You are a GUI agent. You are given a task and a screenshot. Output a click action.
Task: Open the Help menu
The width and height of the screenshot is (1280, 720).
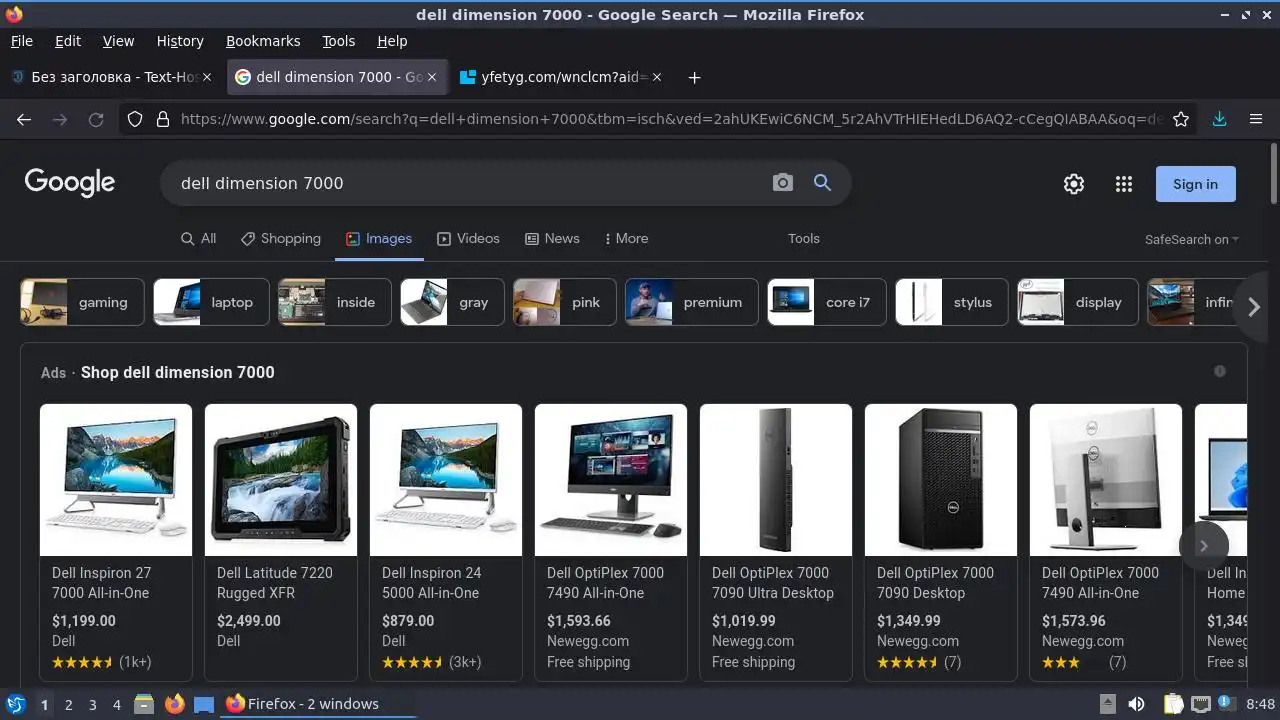tap(392, 41)
